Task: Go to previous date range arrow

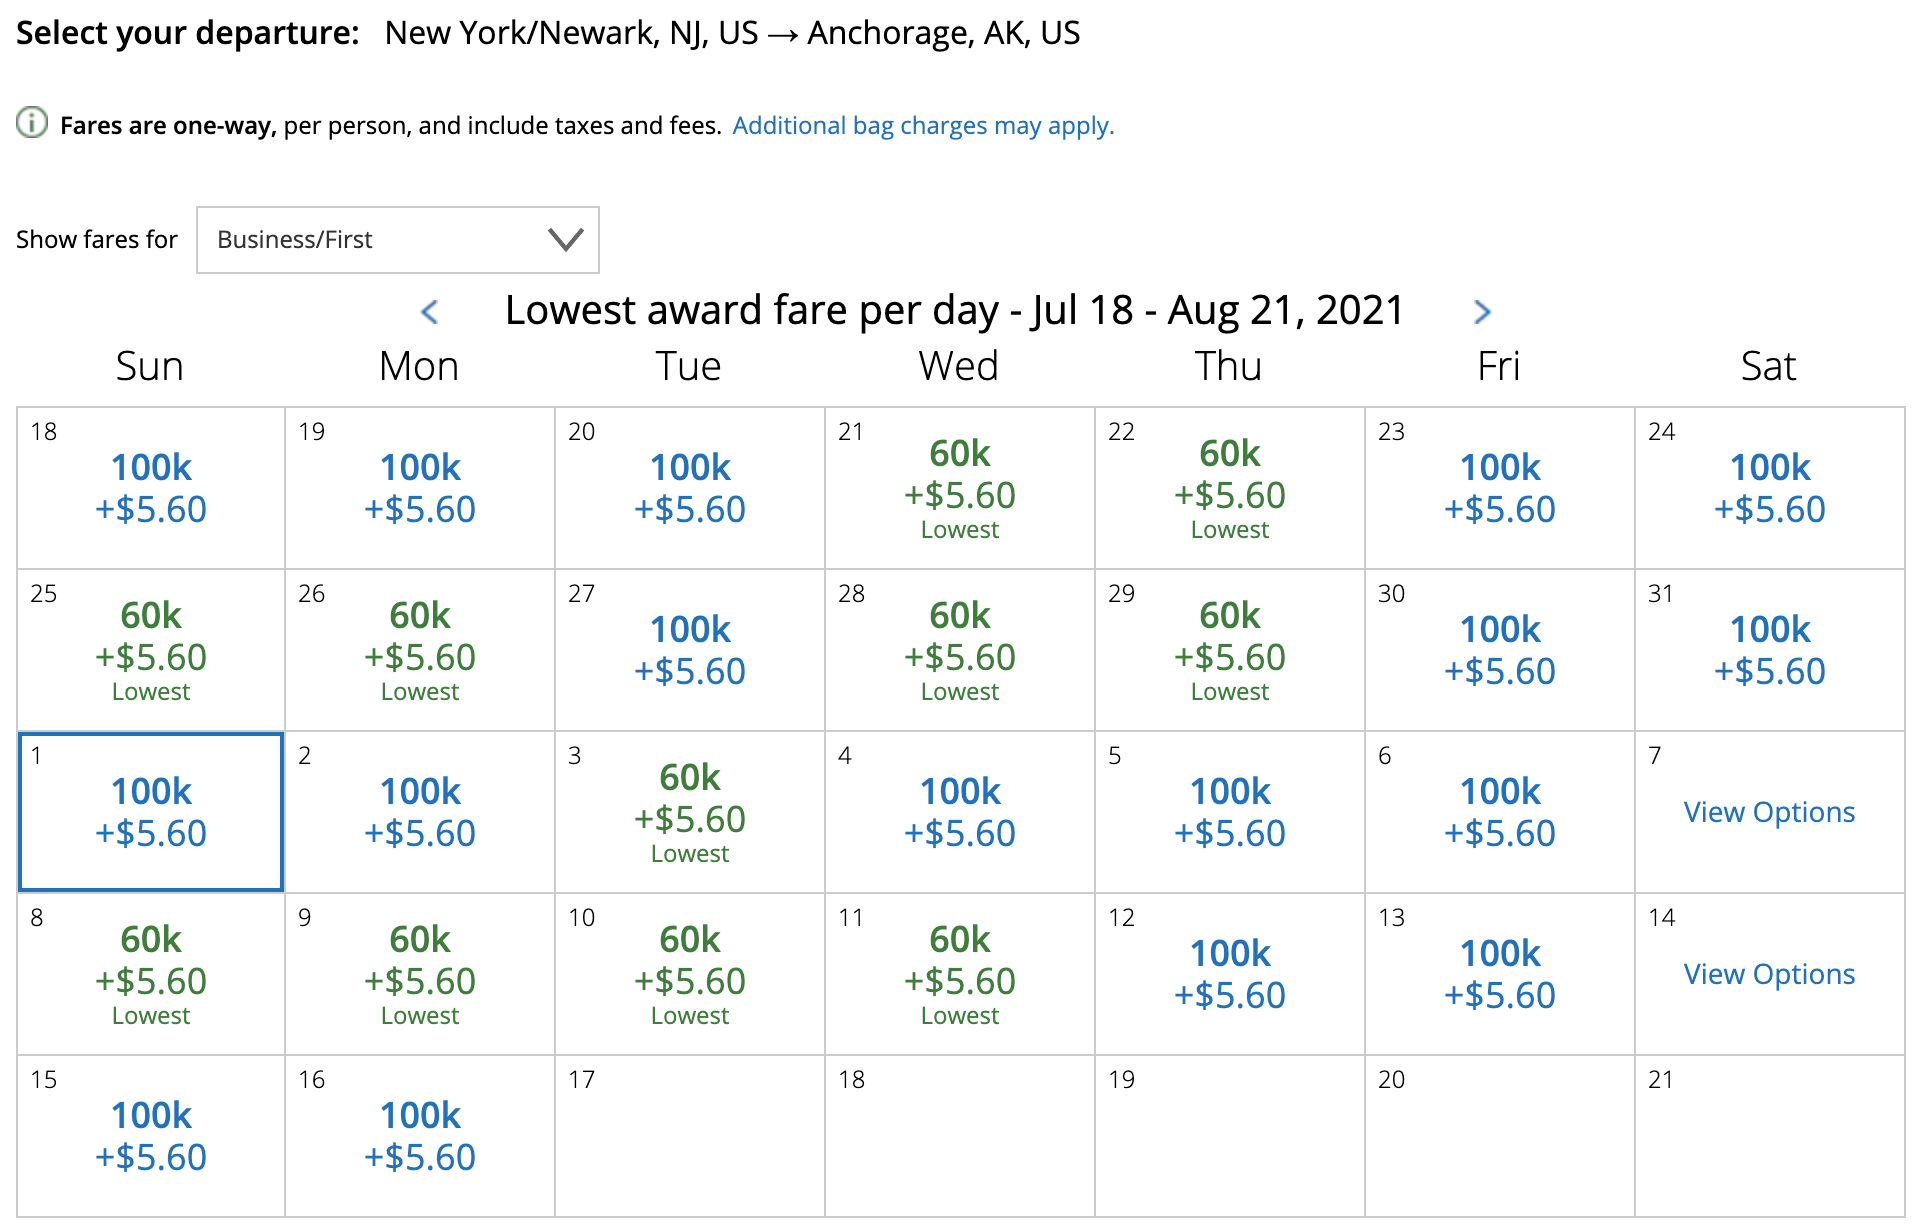Action: point(430,312)
